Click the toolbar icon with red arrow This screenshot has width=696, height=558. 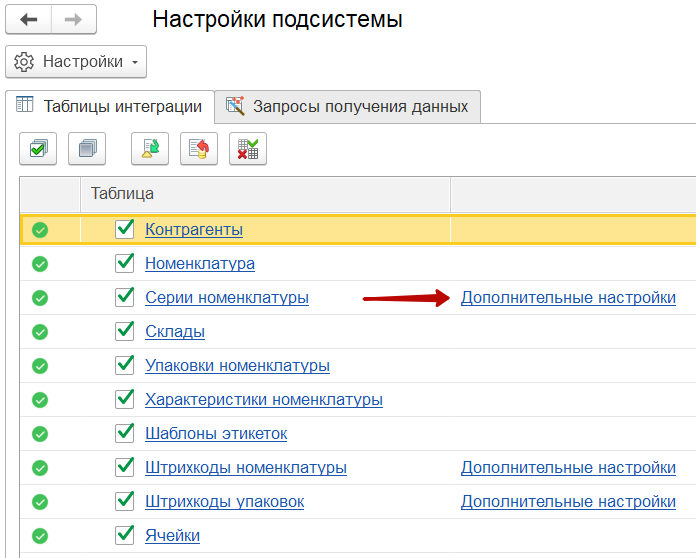(199, 149)
